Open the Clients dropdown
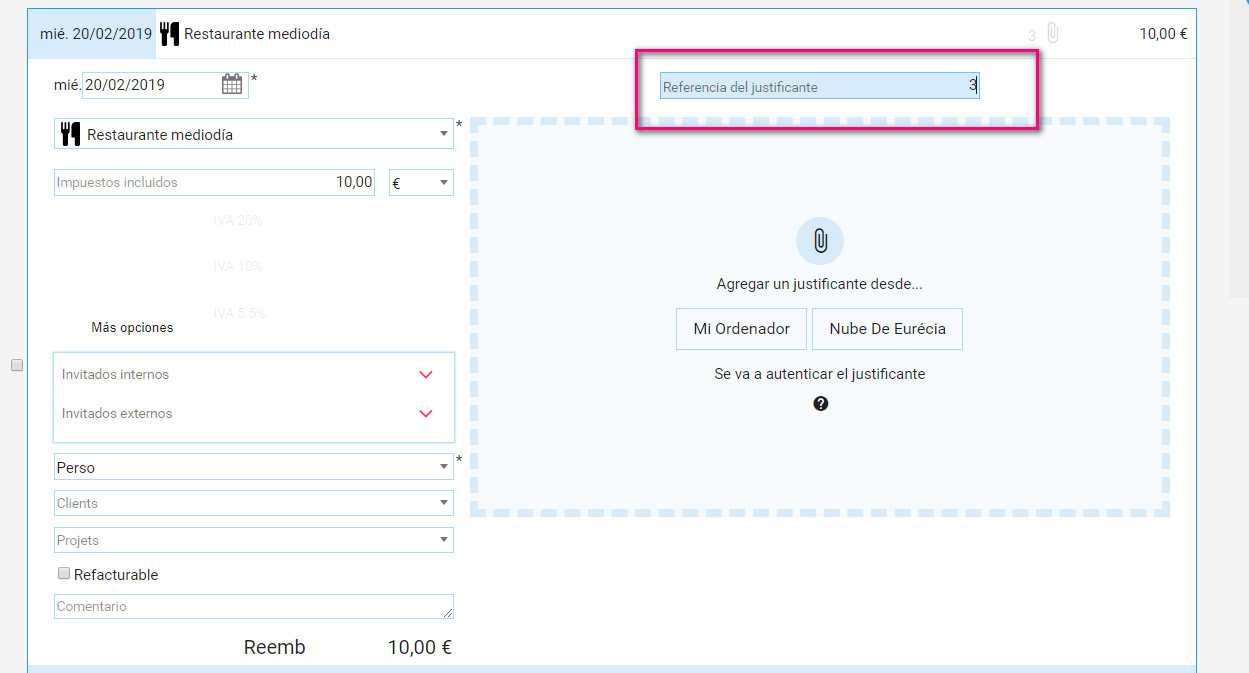The image size is (1249, 673). click(x=254, y=503)
